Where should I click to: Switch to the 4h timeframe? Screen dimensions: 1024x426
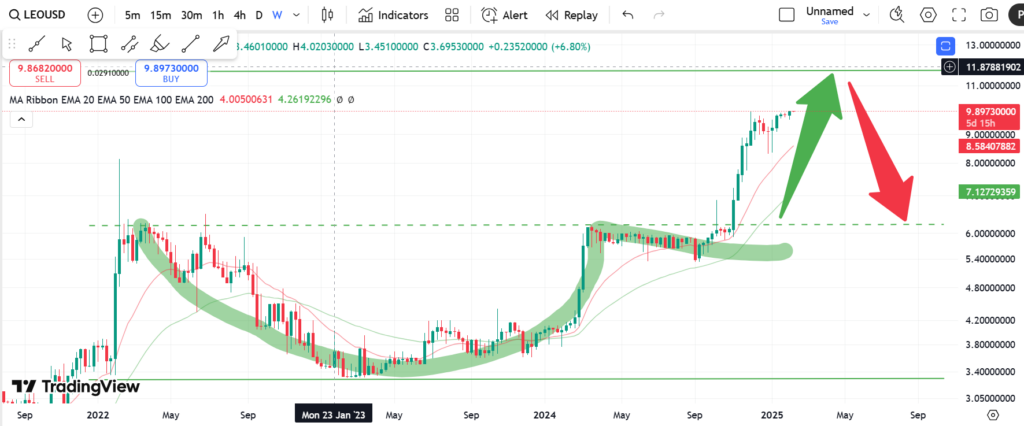(x=239, y=15)
